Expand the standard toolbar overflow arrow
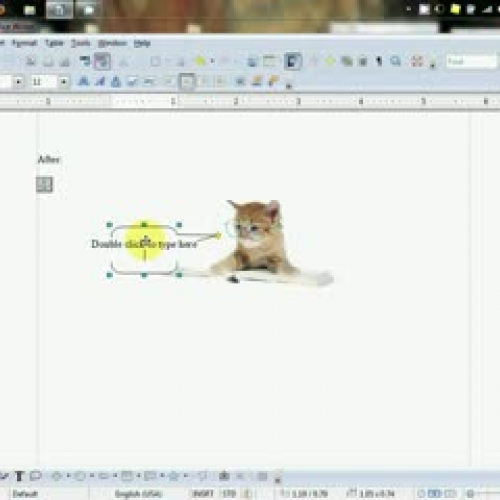The height and width of the screenshot is (500, 500). coord(432,65)
